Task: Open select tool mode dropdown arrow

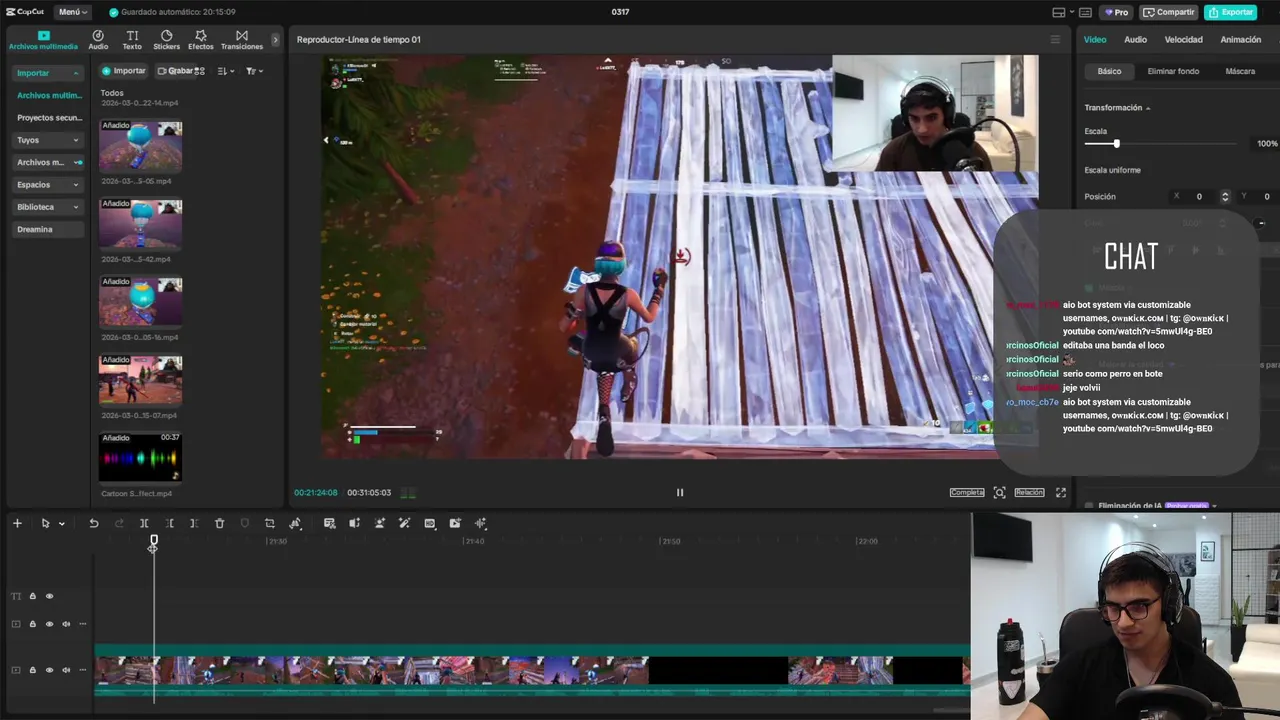Action: coord(61,523)
